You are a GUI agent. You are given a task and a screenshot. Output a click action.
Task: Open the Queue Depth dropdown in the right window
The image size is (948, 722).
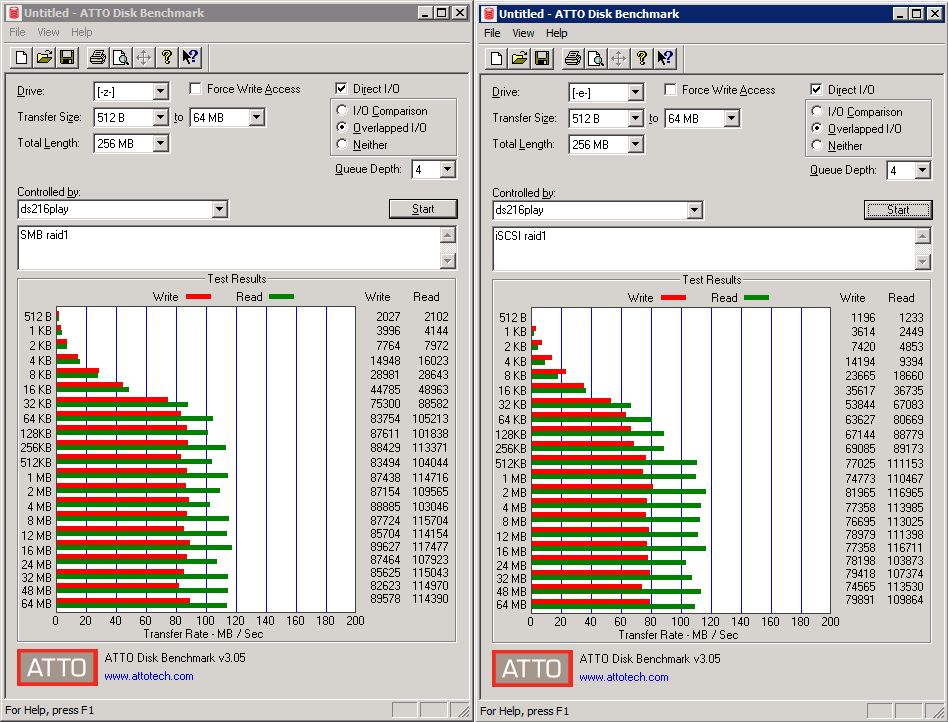pos(923,171)
